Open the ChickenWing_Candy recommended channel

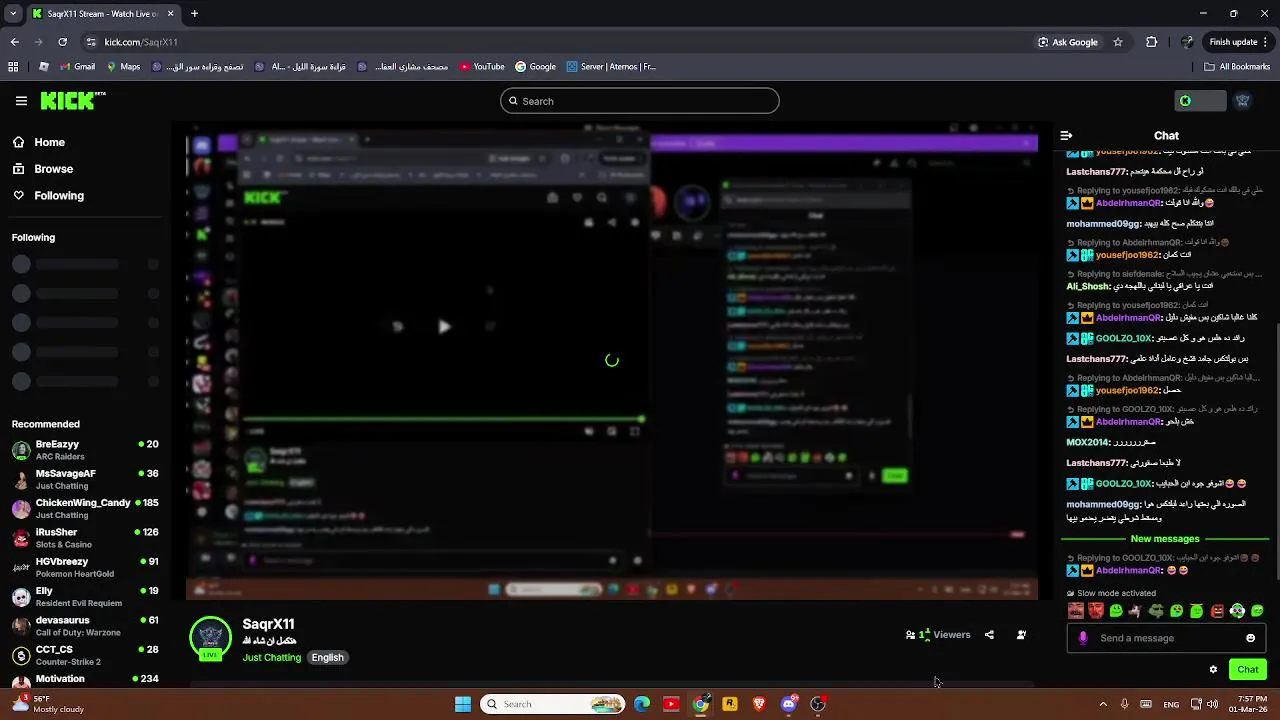click(x=85, y=509)
